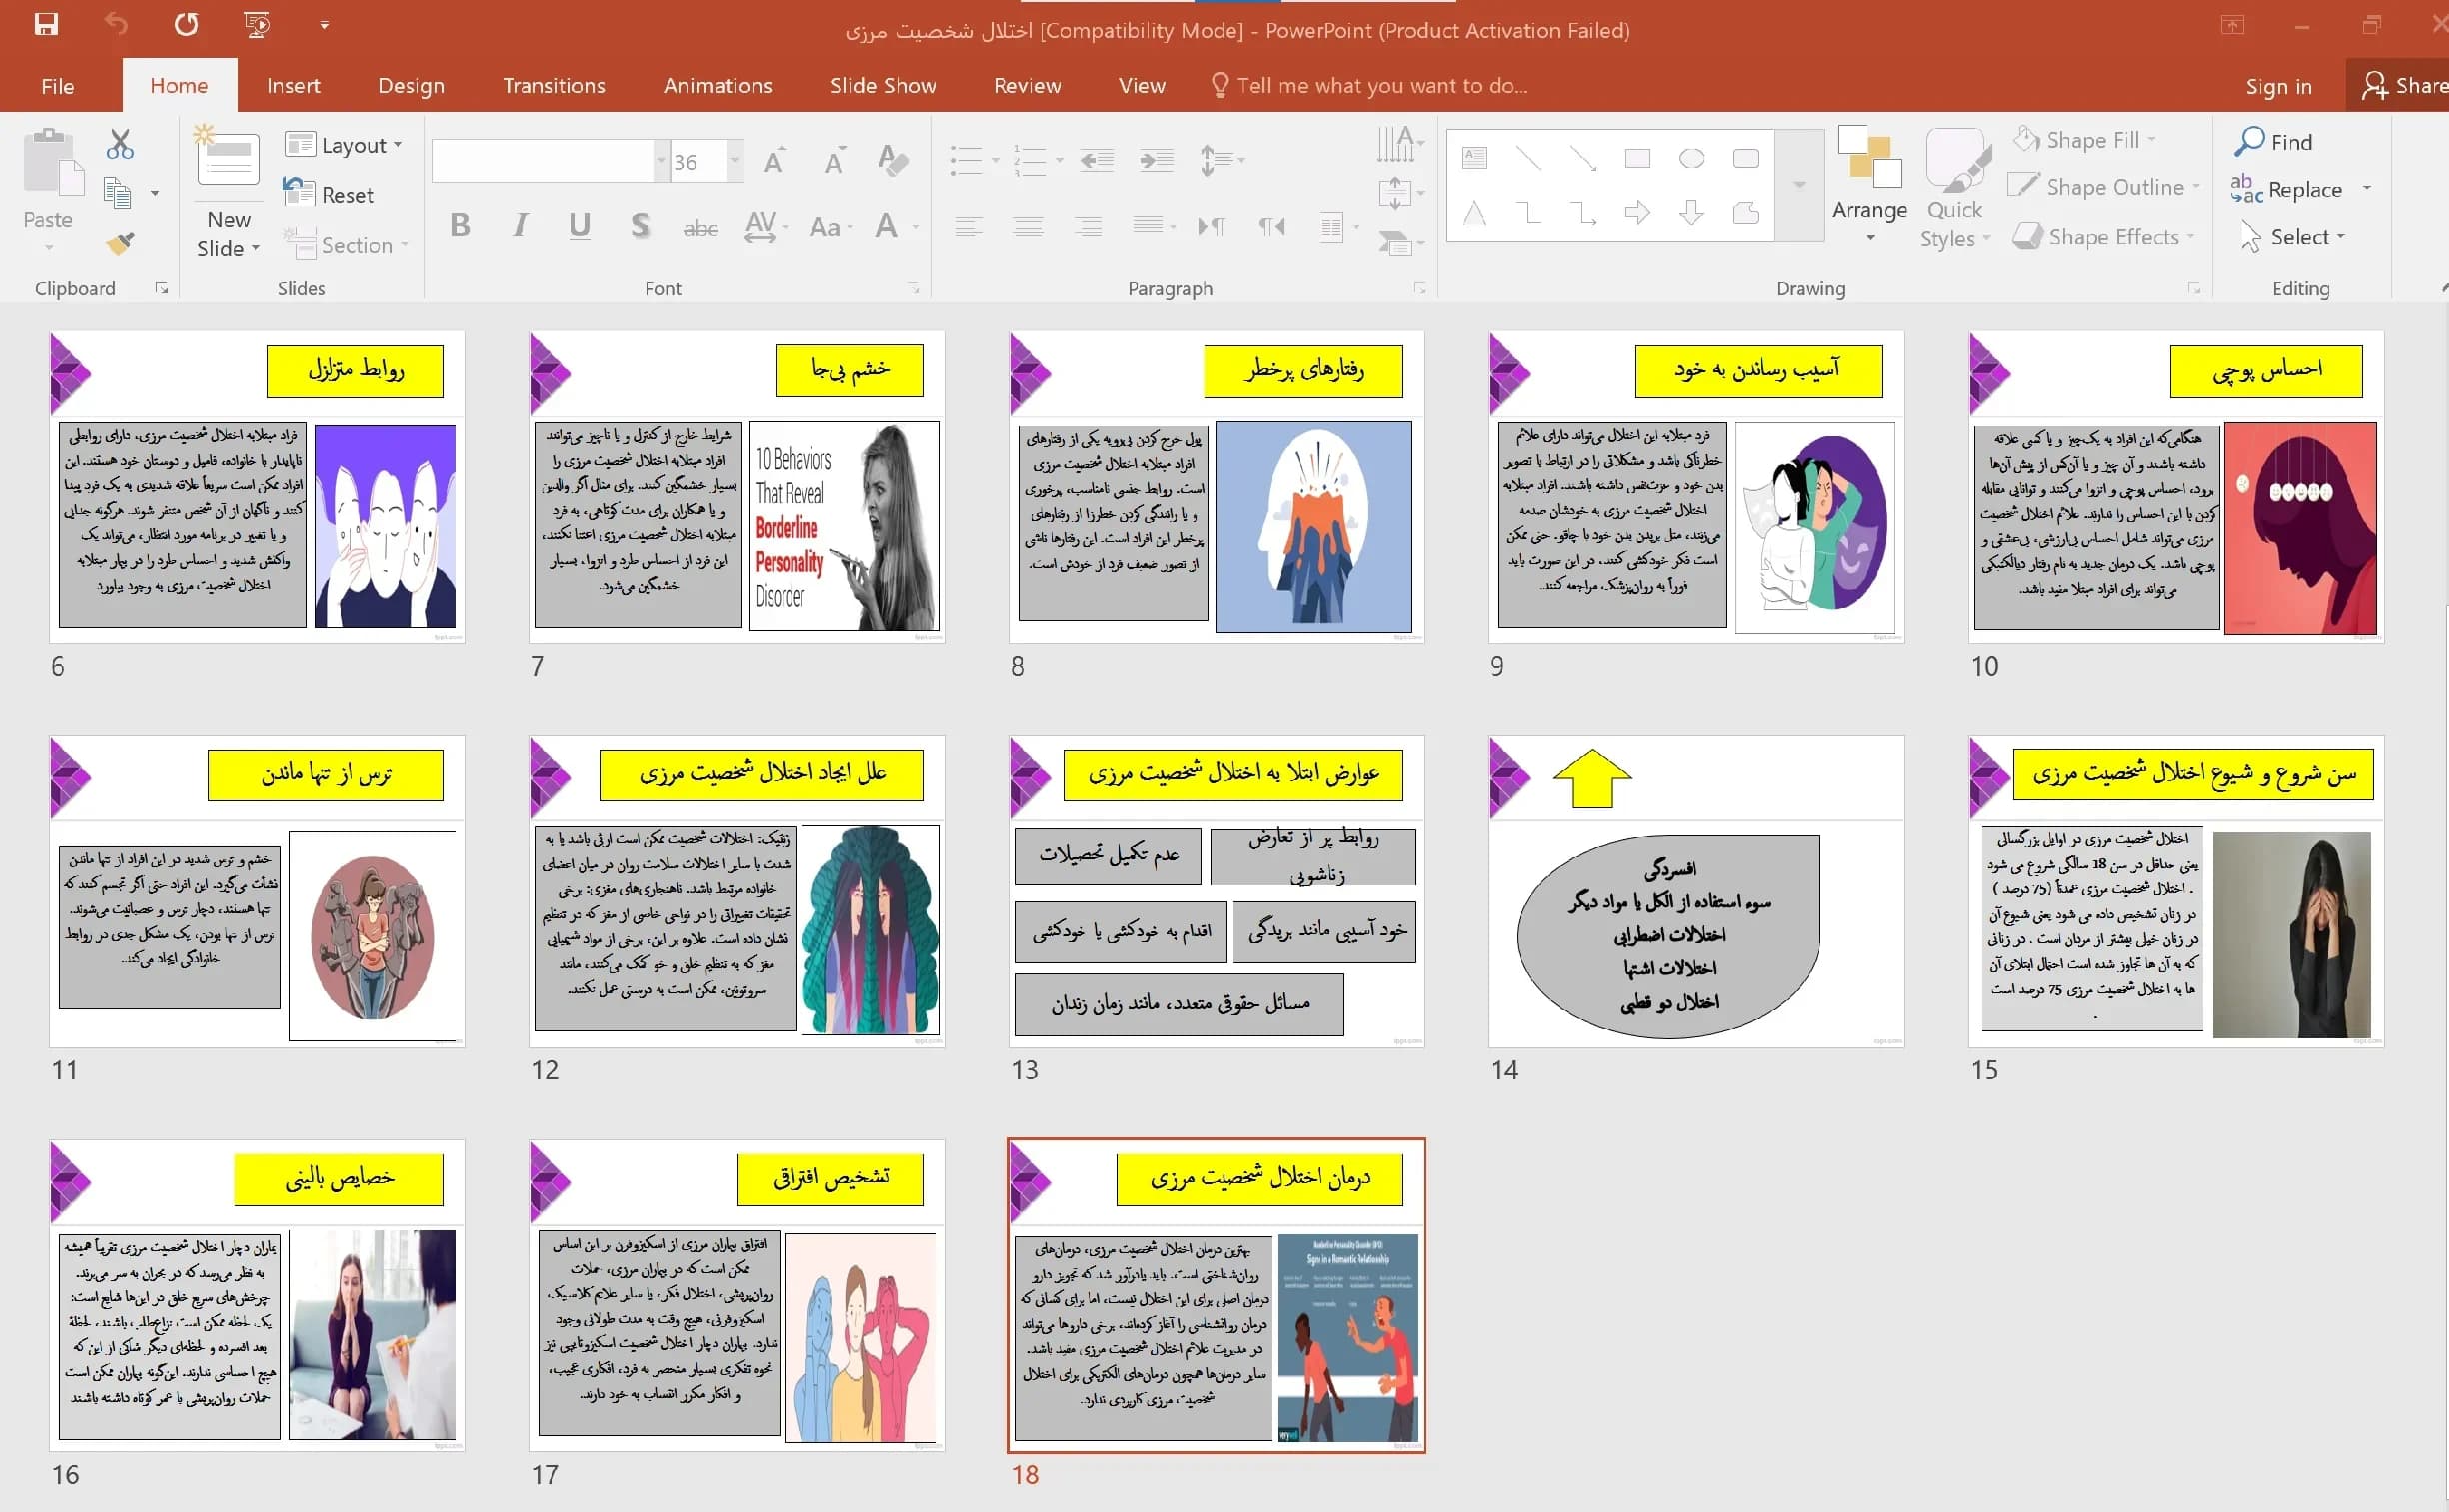Click the Clear All Formatting icon
This screenshot has width=2449, height=1512.
(892, 160)
